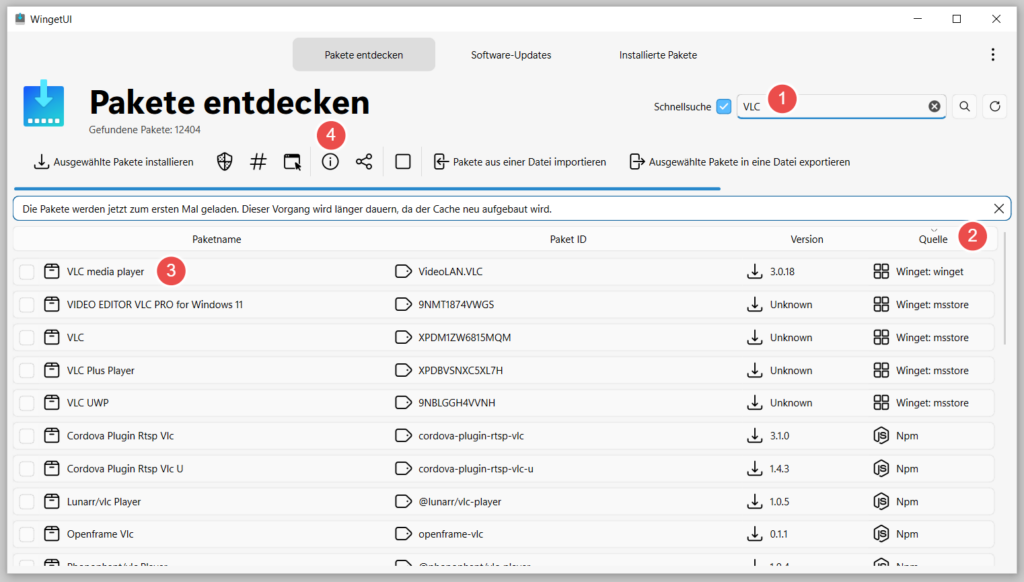This screenshot has width=1024, height=582.
Task: Dismiss the cache loading notification
Action: [x=999, y=209]
